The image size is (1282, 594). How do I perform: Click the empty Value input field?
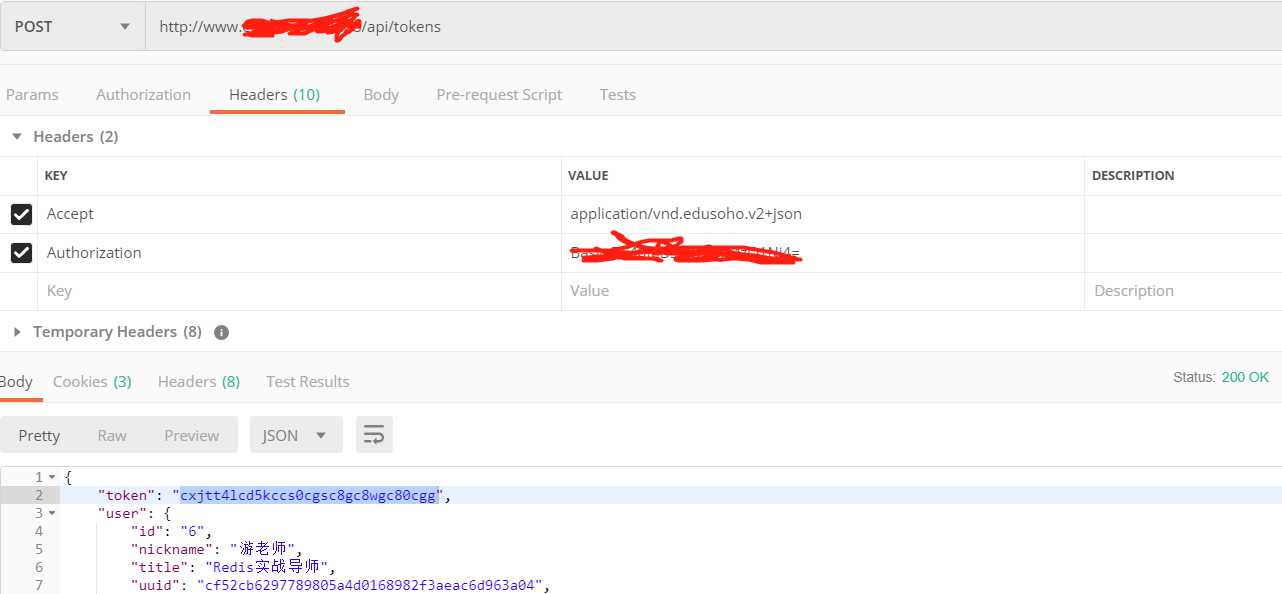tap(823, 291)
